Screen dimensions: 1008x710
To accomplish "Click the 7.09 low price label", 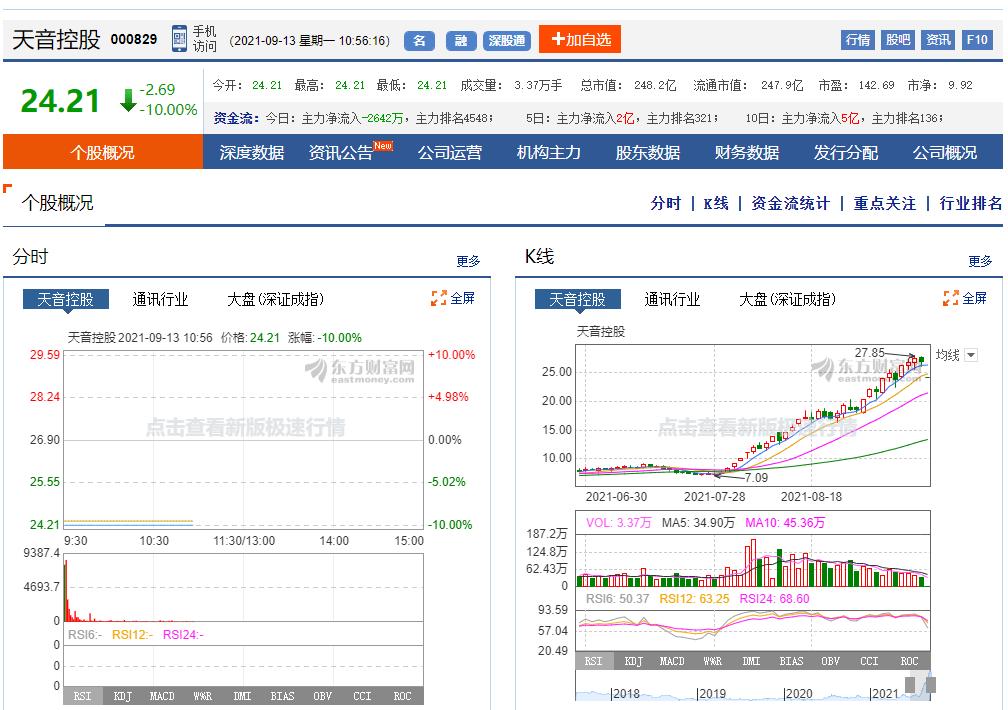I will coord(757,477).
